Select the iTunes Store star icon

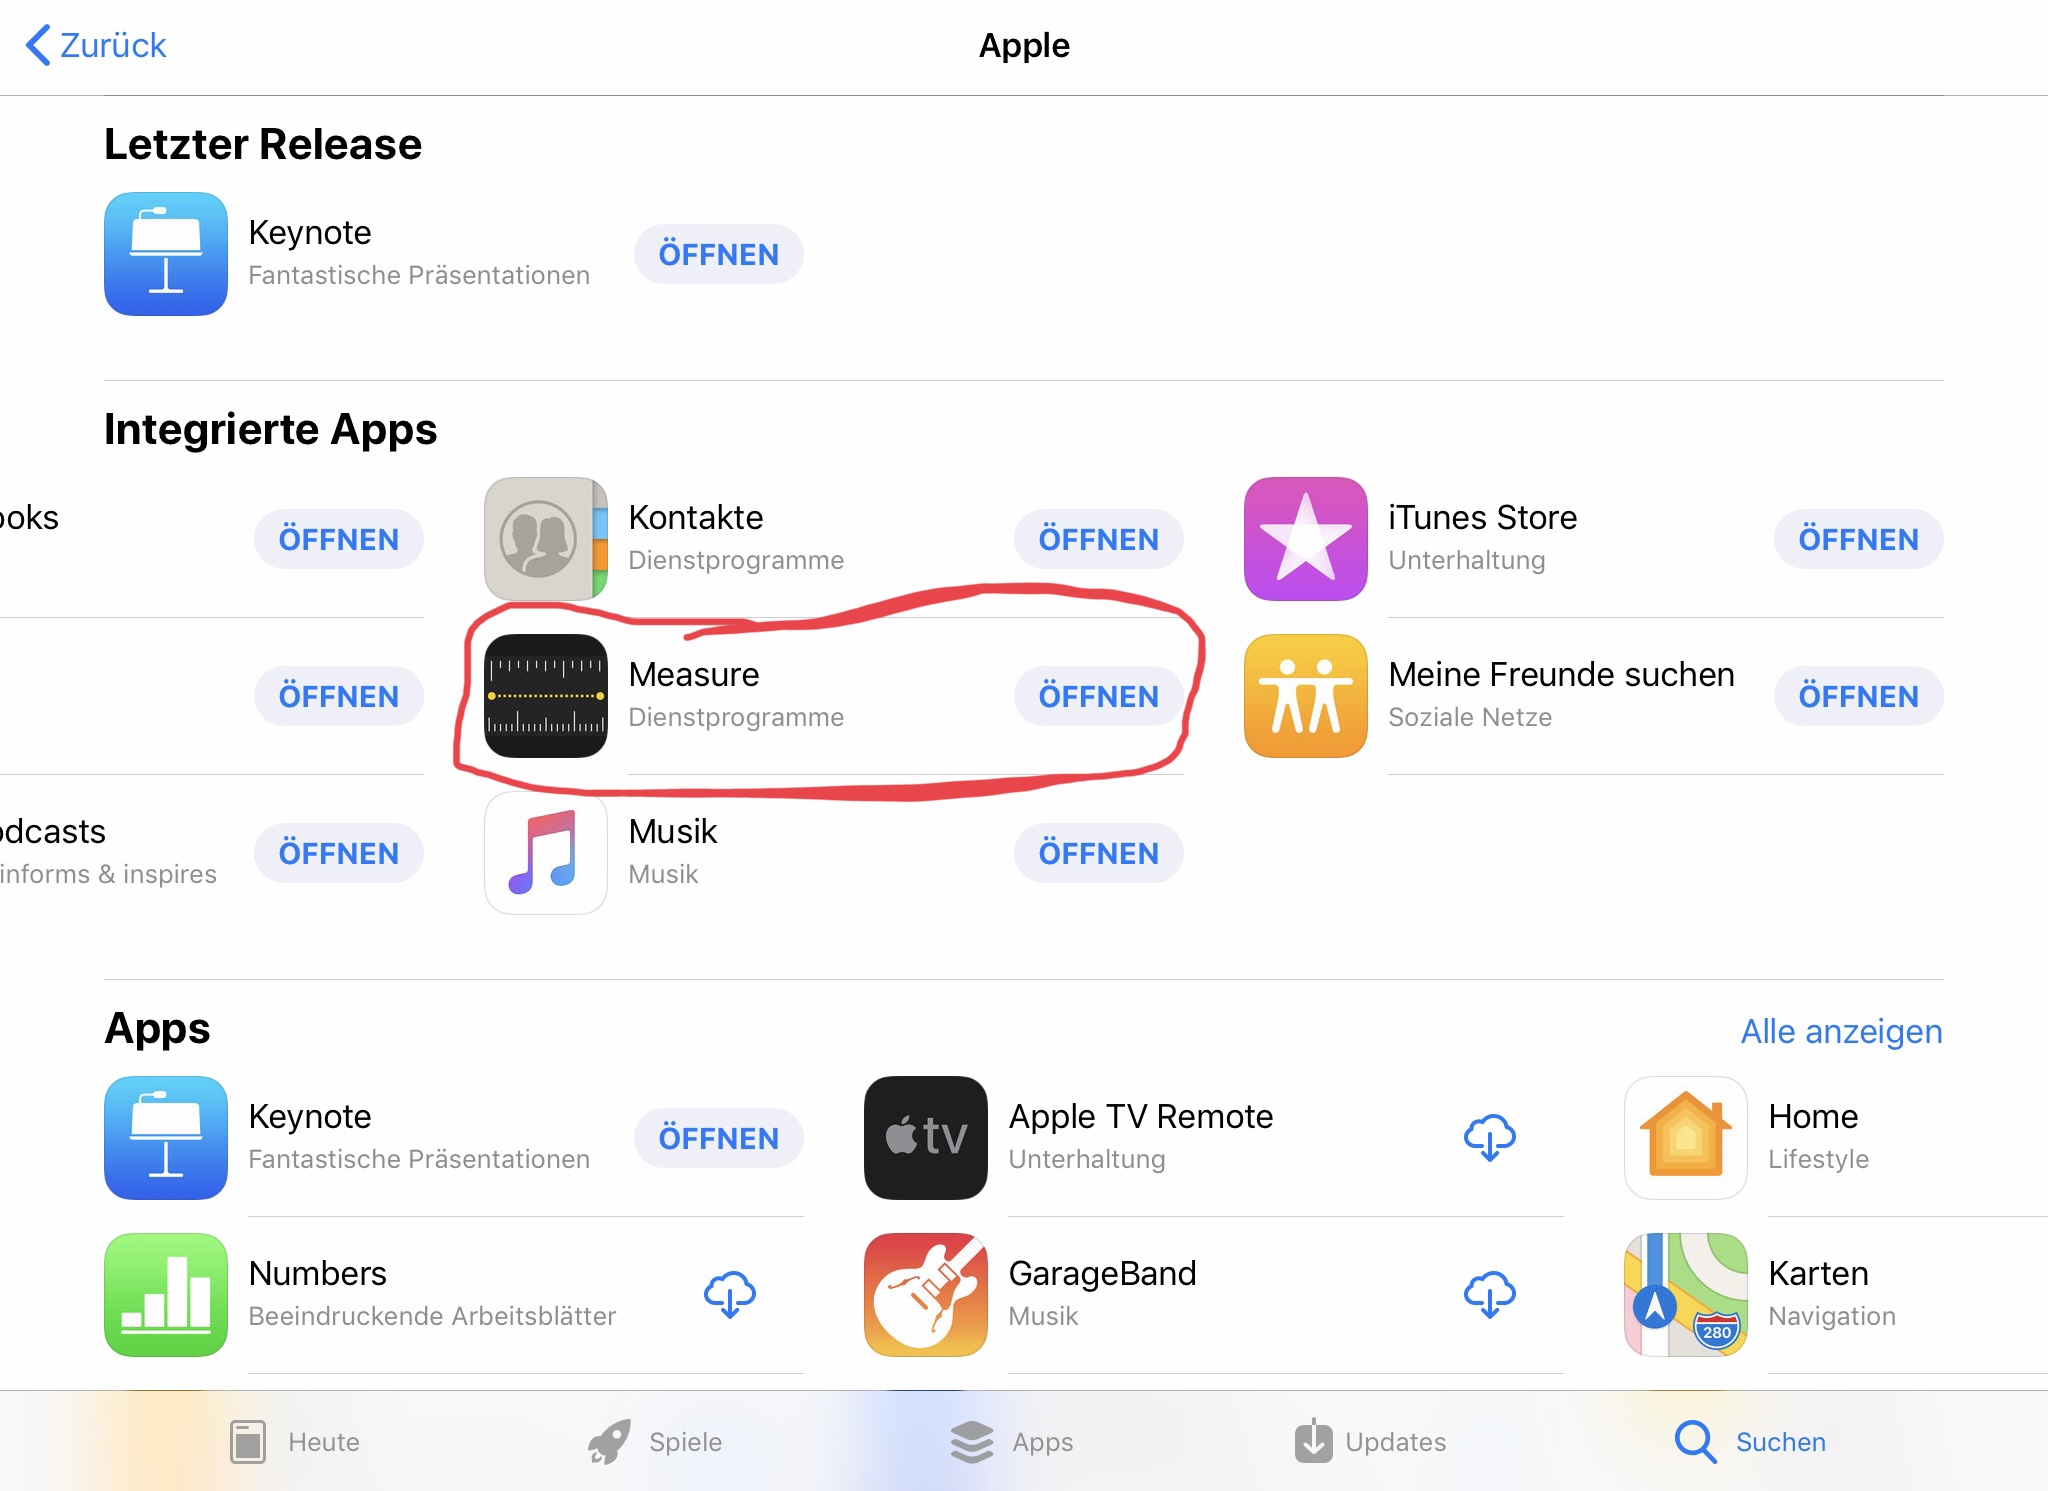tap(1306, 539)
